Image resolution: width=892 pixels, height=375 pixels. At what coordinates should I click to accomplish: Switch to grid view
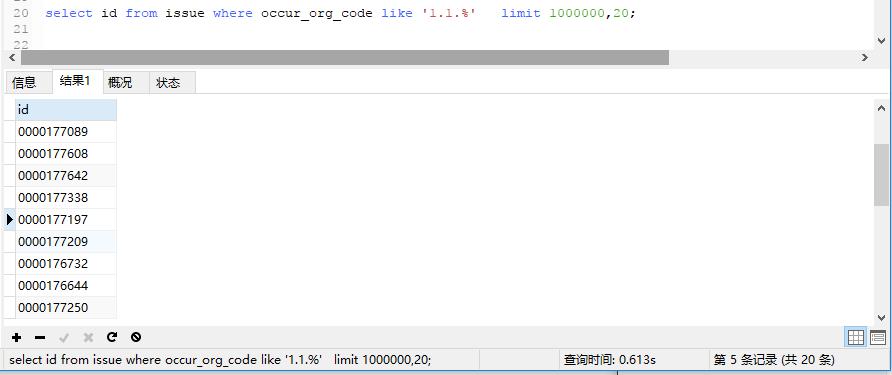(856, 337)
